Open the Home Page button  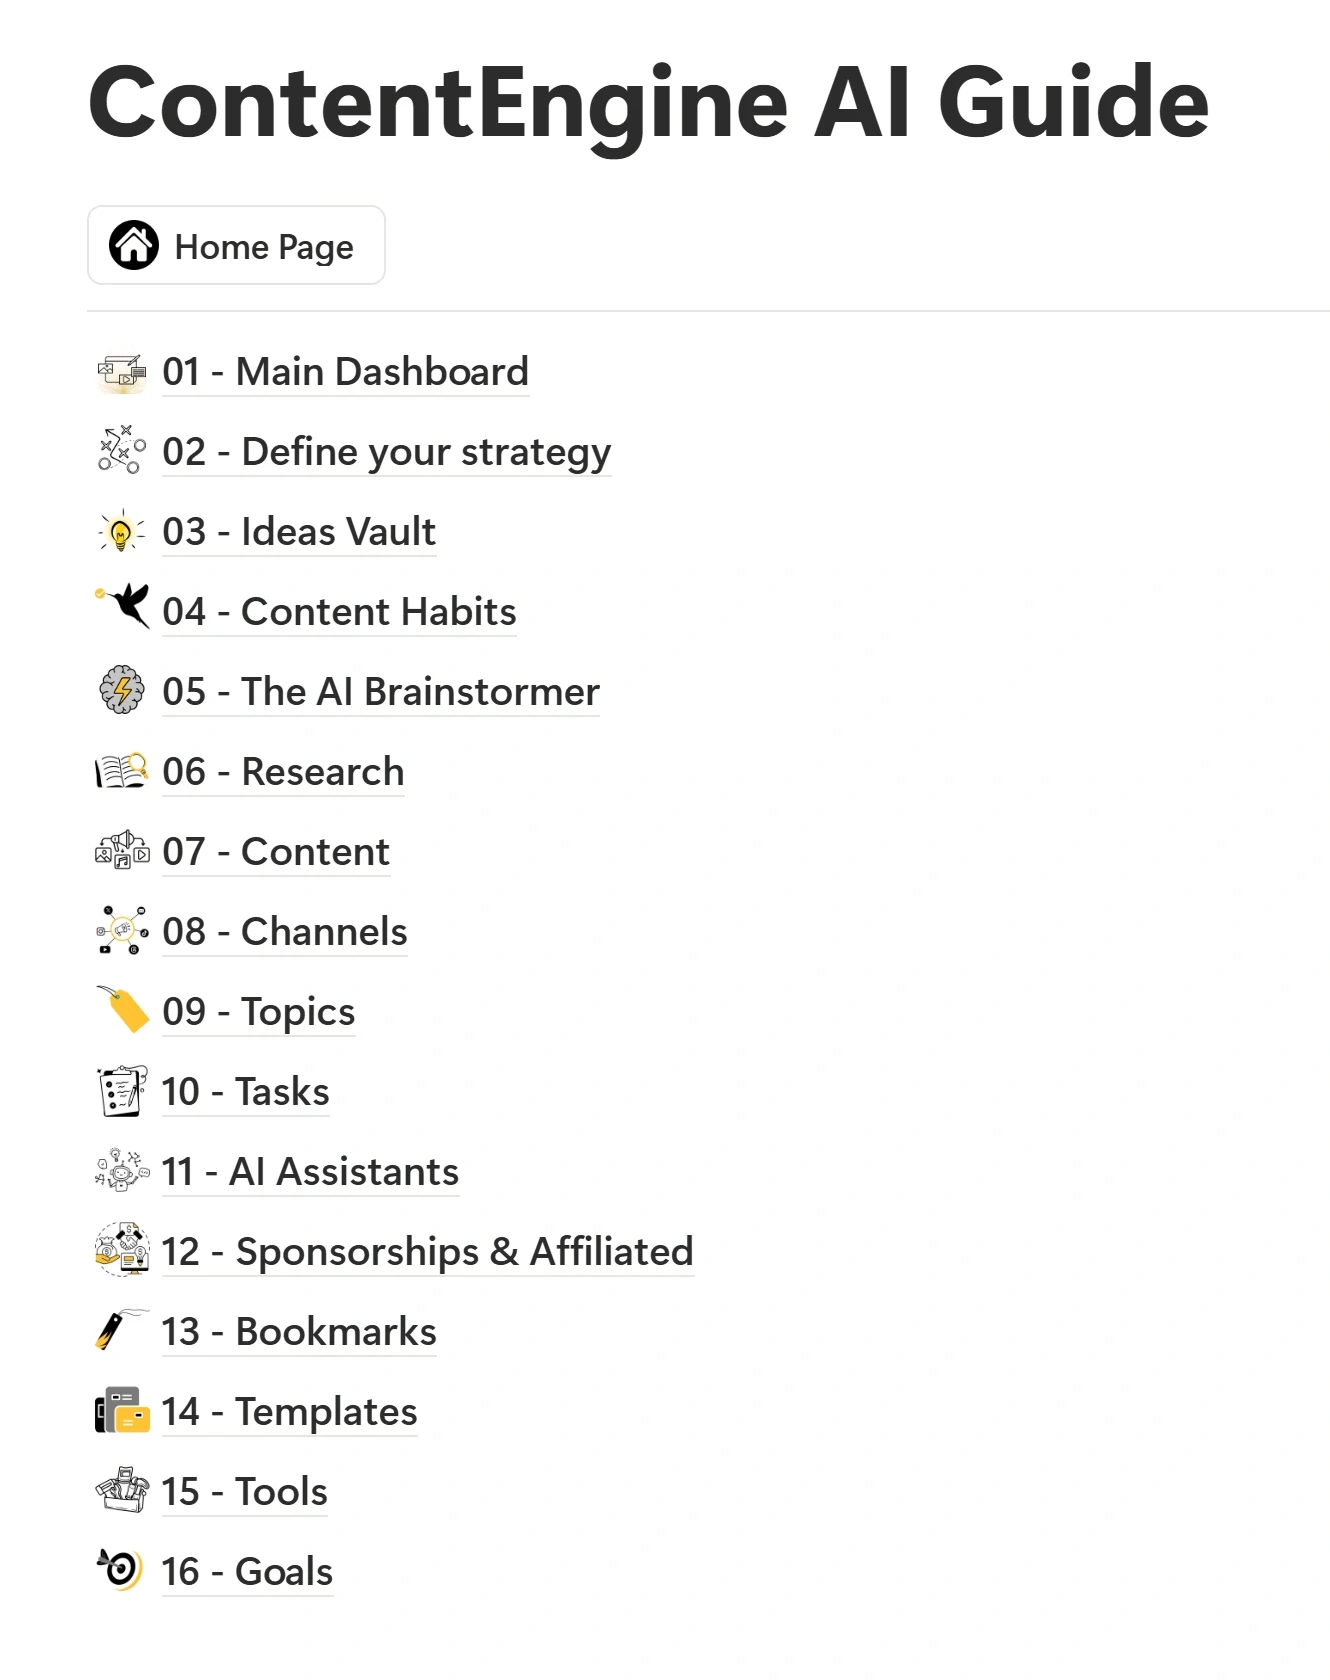(x=236, y=246)
